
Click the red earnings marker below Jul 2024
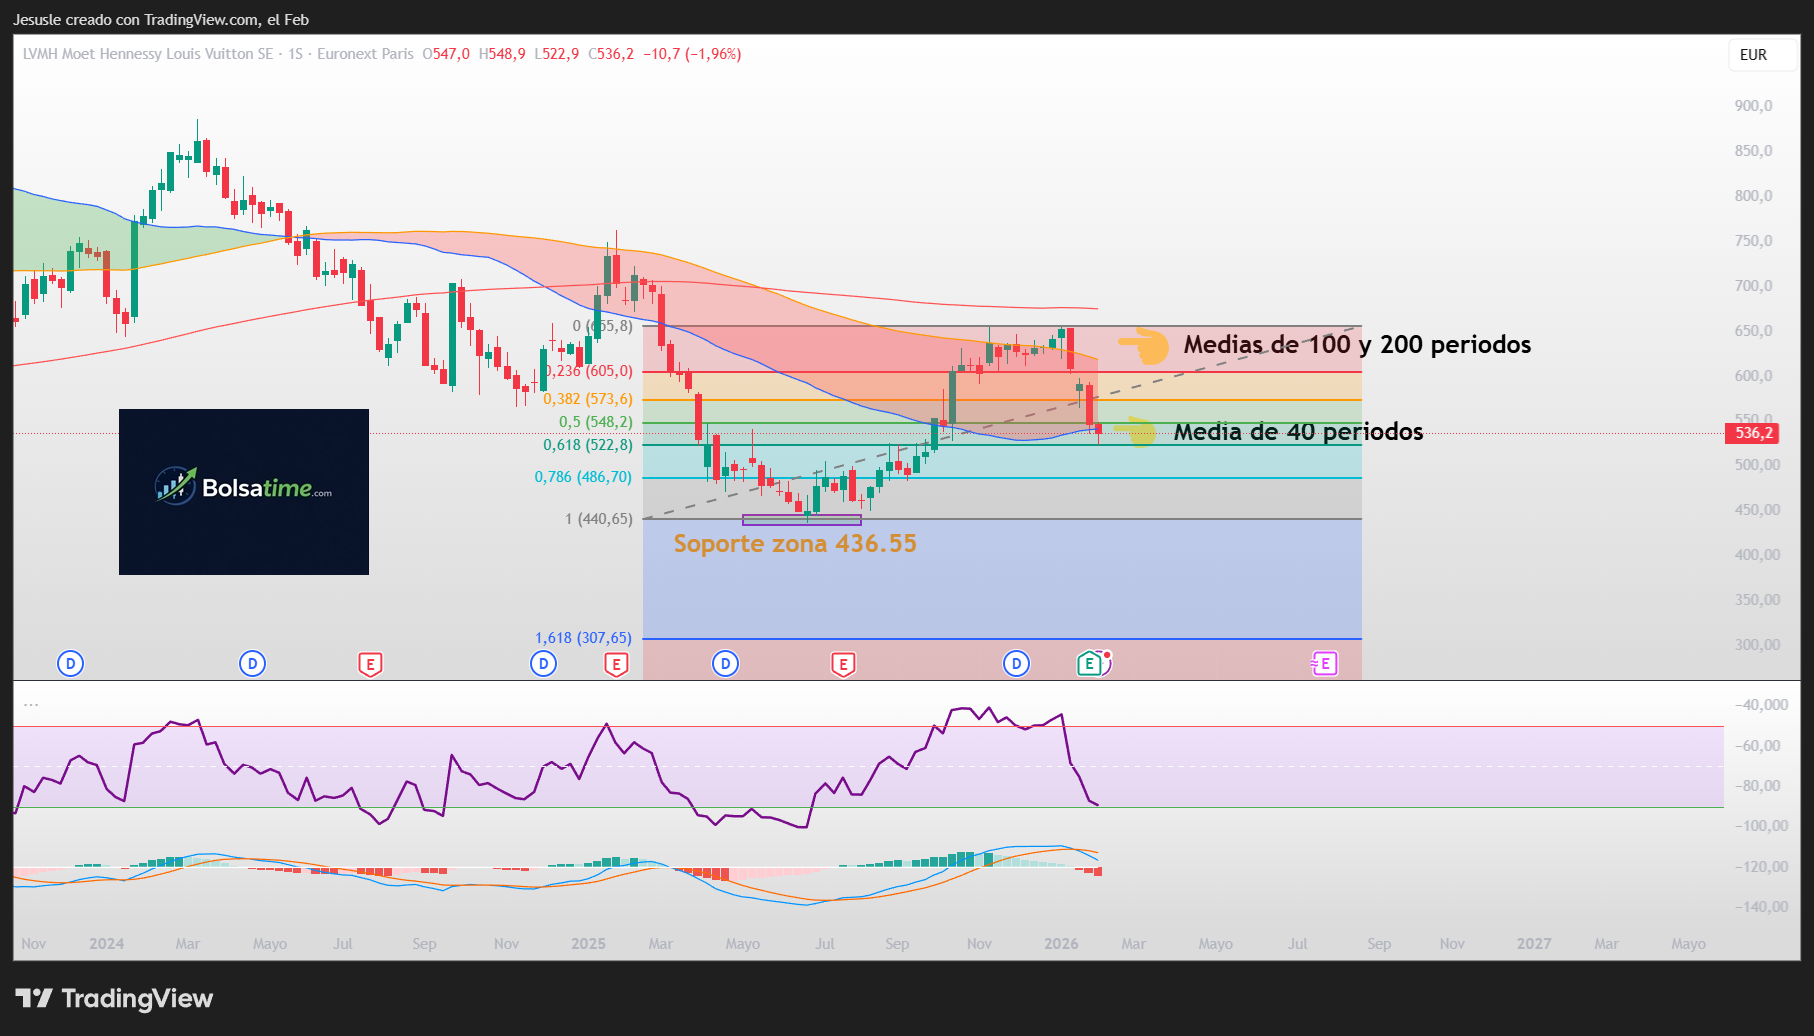pyautogui.click(x=370, y=664)
